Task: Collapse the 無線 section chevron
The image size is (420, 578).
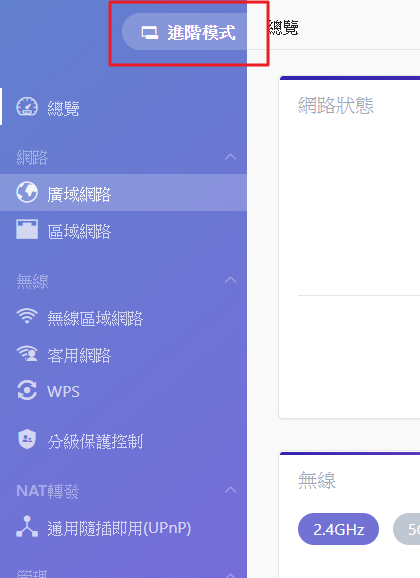Action: (230, 280)
